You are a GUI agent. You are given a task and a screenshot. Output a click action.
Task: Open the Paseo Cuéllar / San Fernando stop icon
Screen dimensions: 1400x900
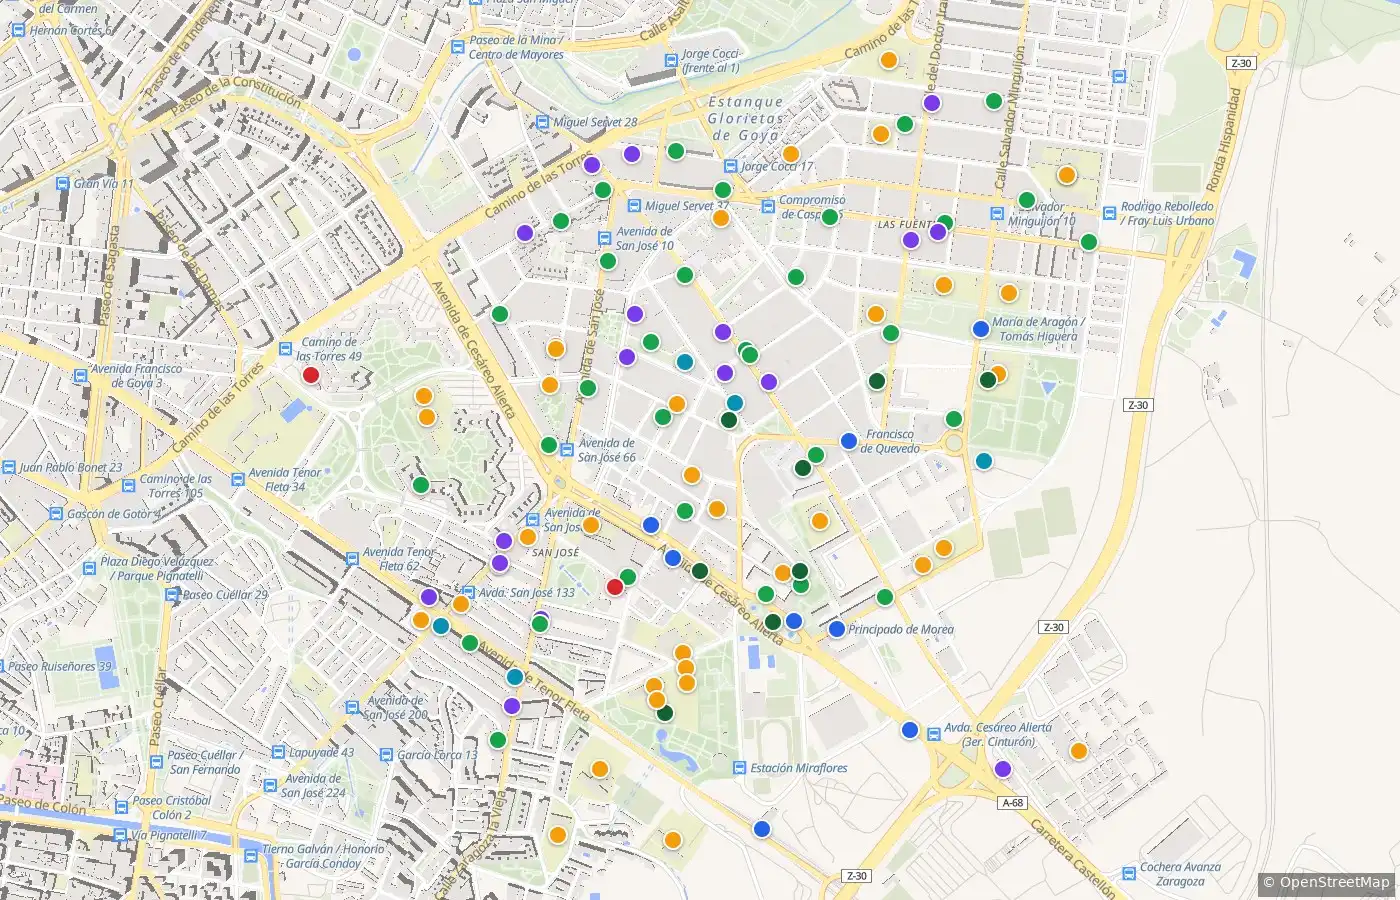(x=157, y=762)
